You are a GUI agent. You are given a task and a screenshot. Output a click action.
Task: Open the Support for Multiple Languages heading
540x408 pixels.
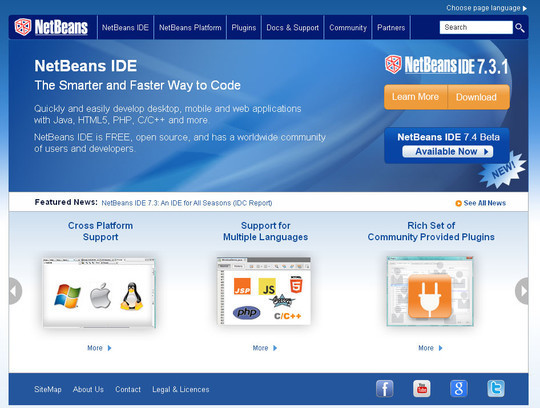pos(266,231)
